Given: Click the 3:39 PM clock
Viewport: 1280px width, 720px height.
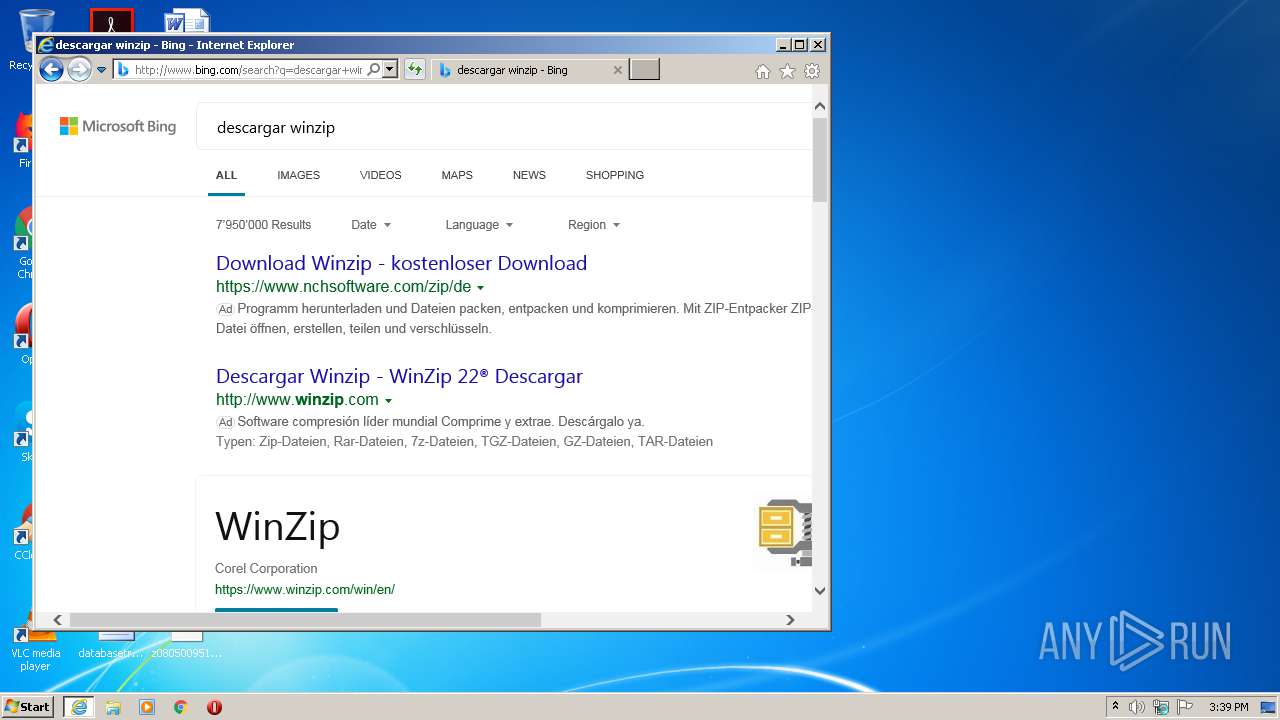Looking at the screenshot, I should pyautogui.click(x=1228, y=707).
